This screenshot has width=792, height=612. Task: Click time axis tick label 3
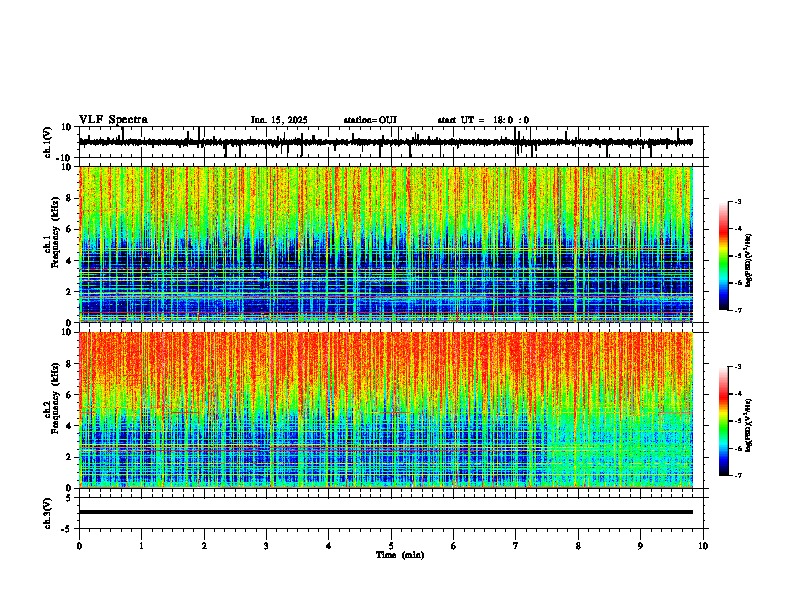pyautogui.click(x=266, y=546)
